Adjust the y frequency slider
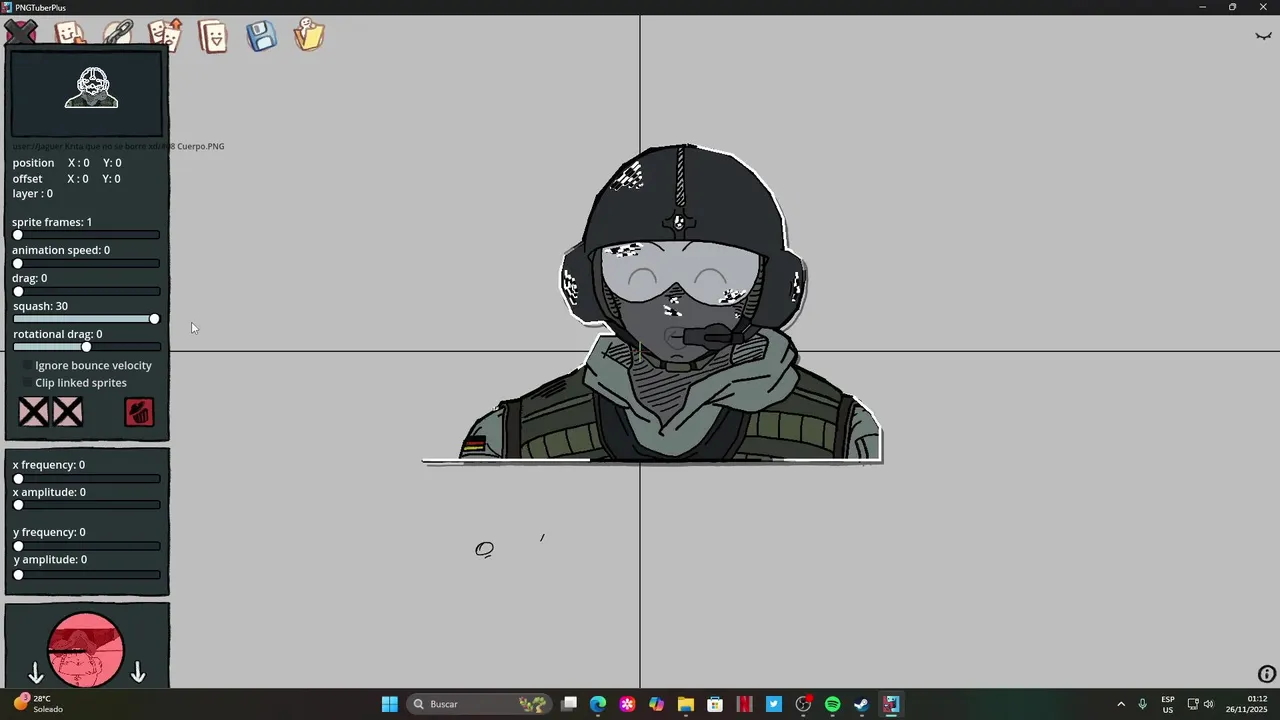The height and width of the screenshot is (720, 1280). coord(86,546)
